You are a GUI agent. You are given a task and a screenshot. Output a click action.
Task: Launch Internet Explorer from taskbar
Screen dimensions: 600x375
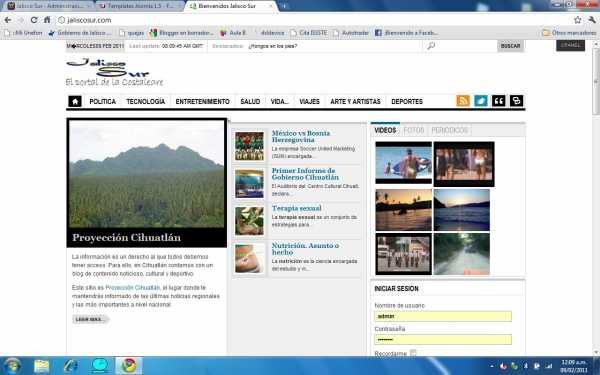[71, 366]
